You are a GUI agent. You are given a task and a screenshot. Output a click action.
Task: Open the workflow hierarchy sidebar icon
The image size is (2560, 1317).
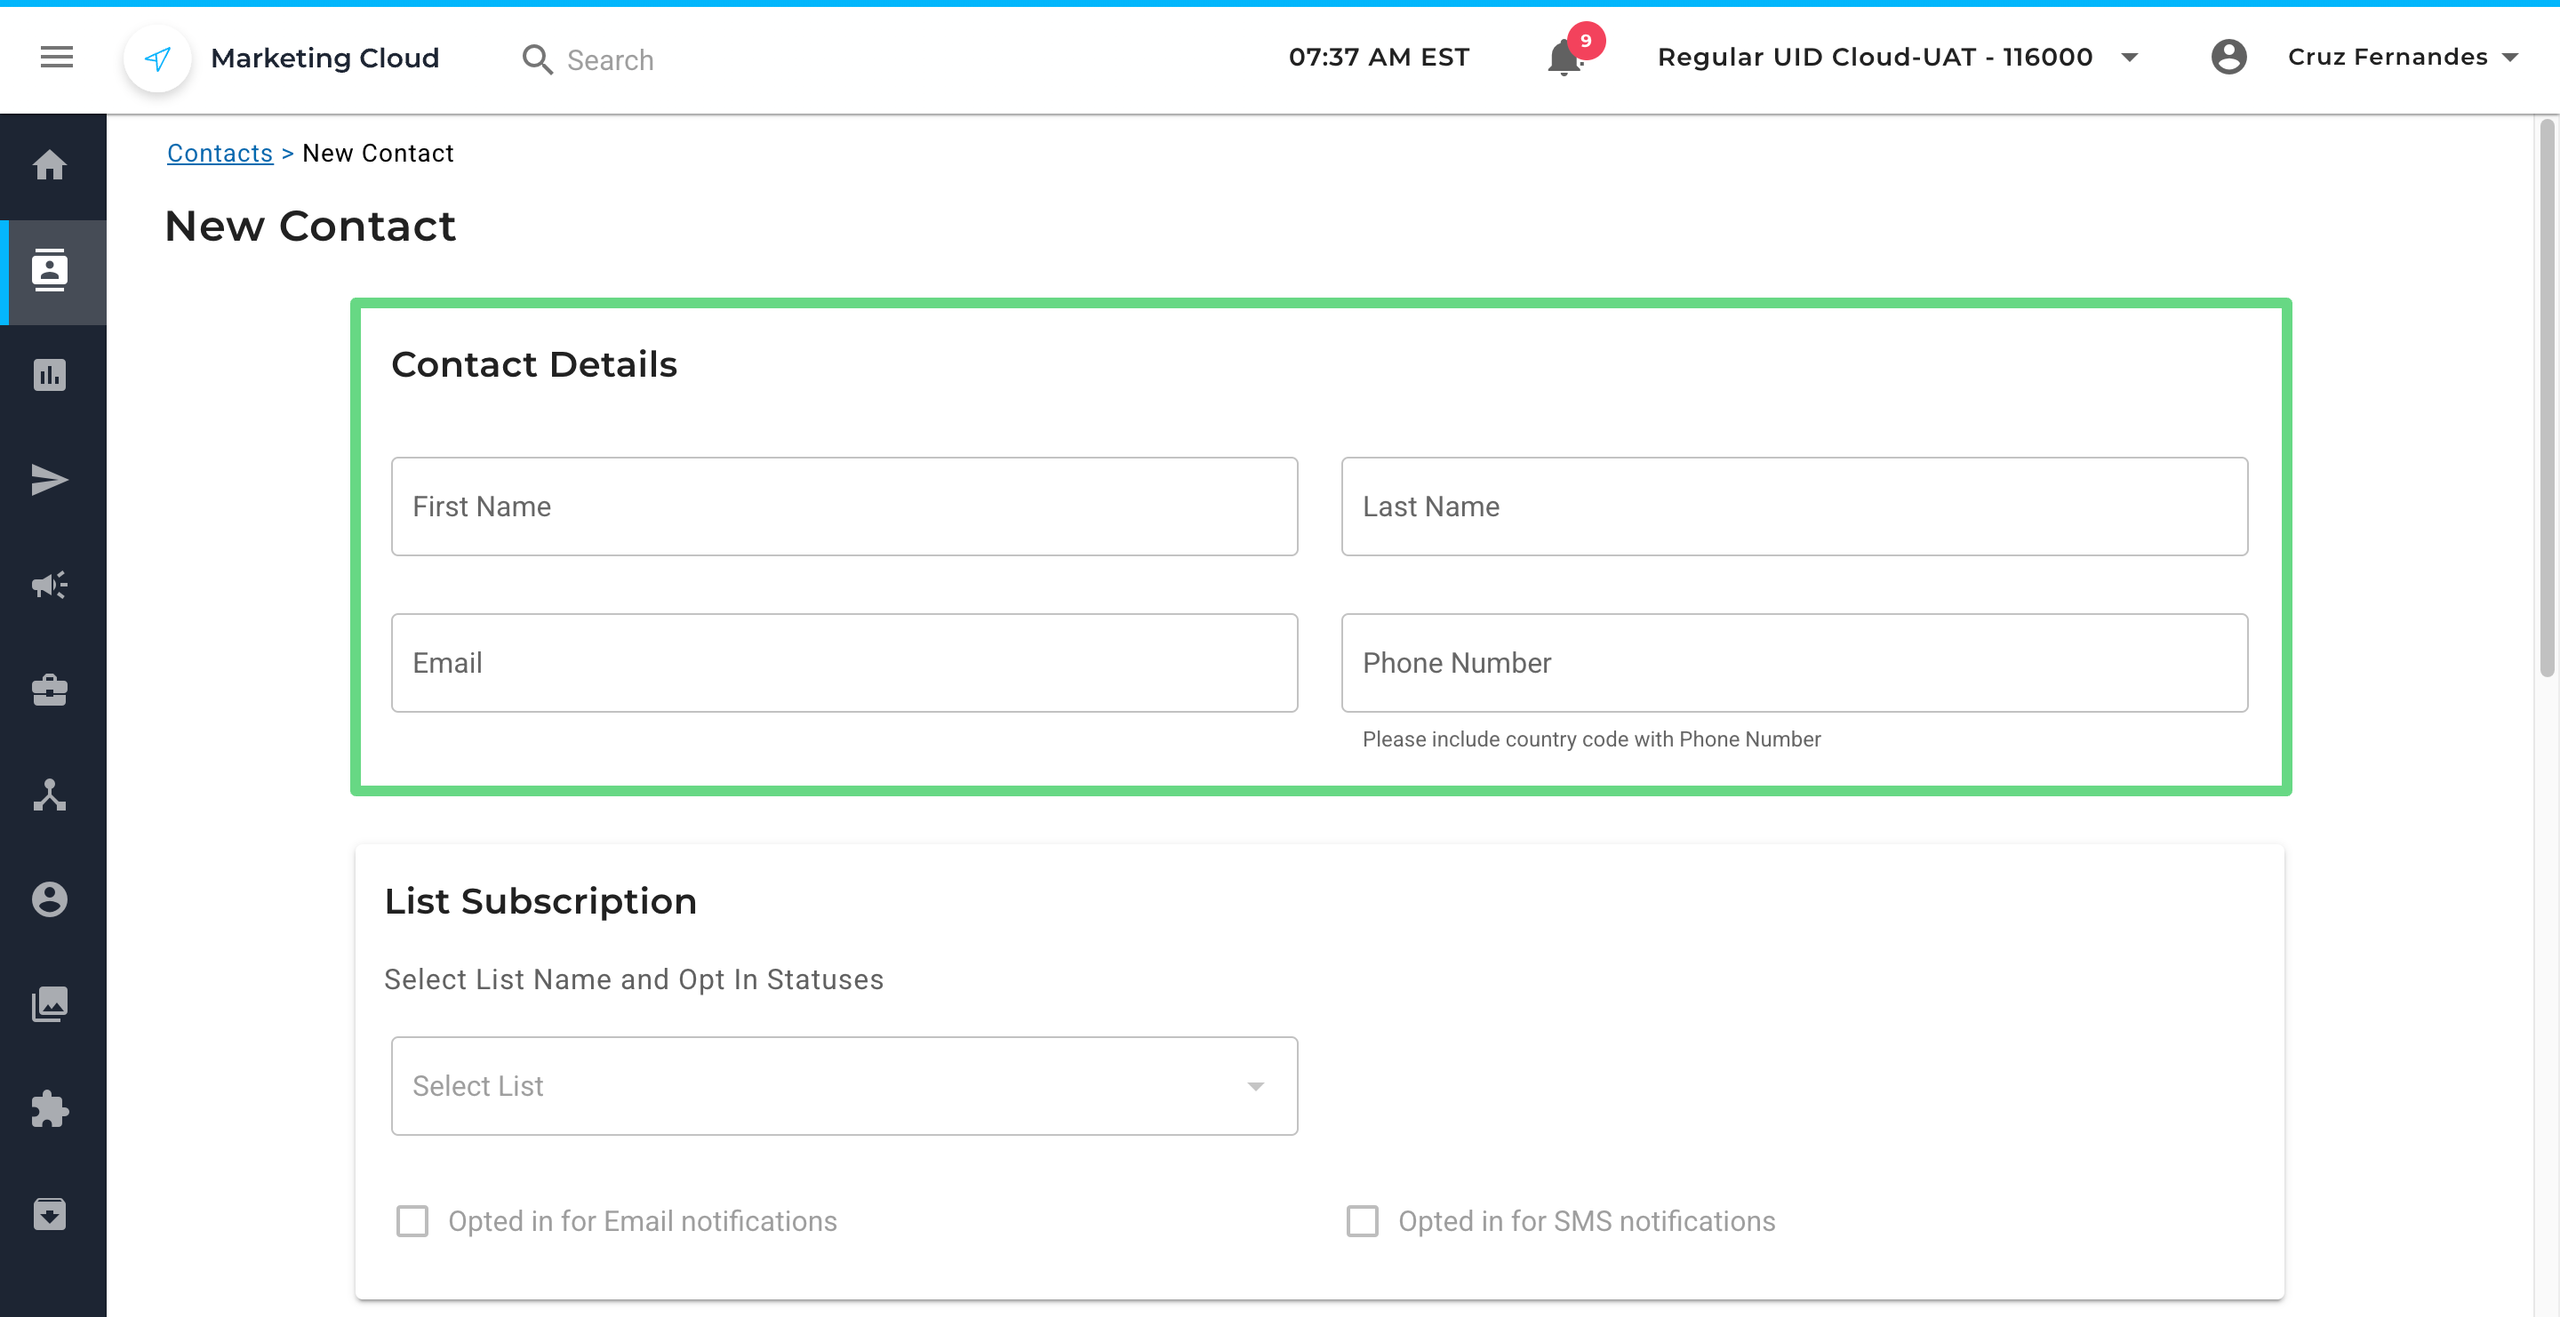[x=49, y=795]
